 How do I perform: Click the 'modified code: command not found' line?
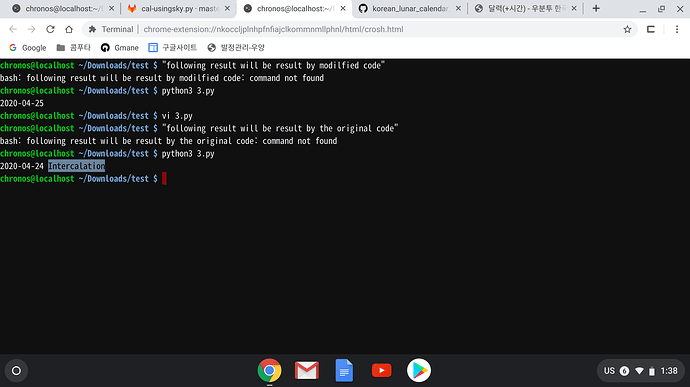coord(162,78)
